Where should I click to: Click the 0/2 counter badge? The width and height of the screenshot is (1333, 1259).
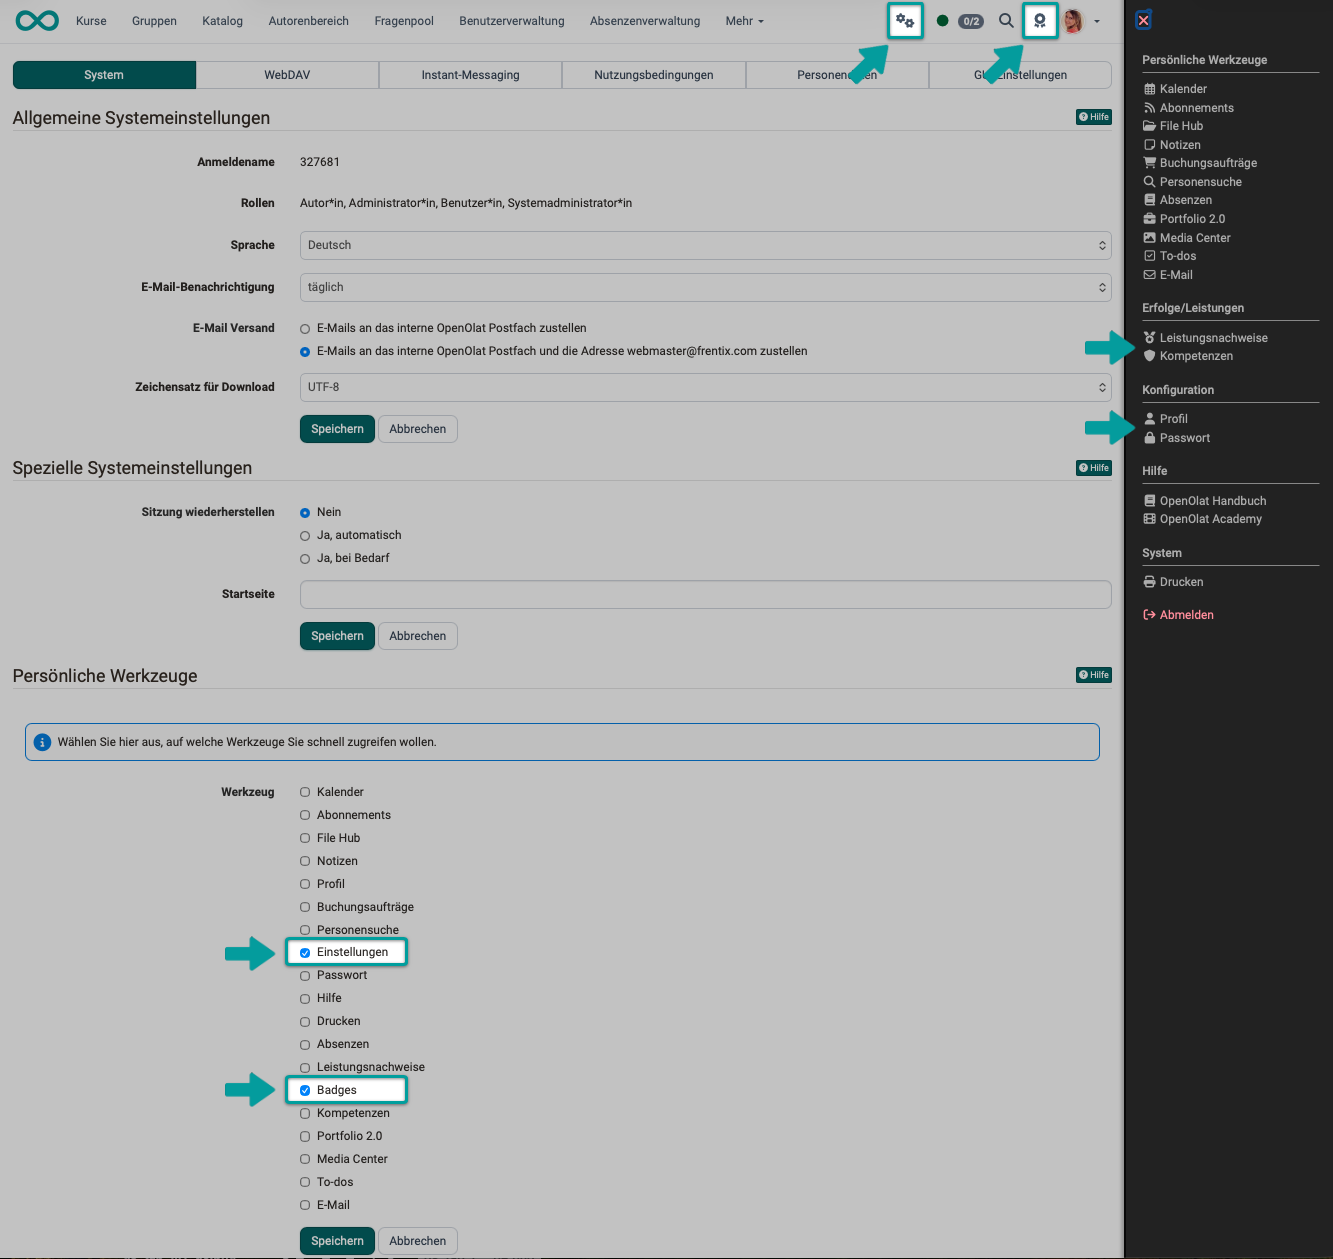click(971, 21)
